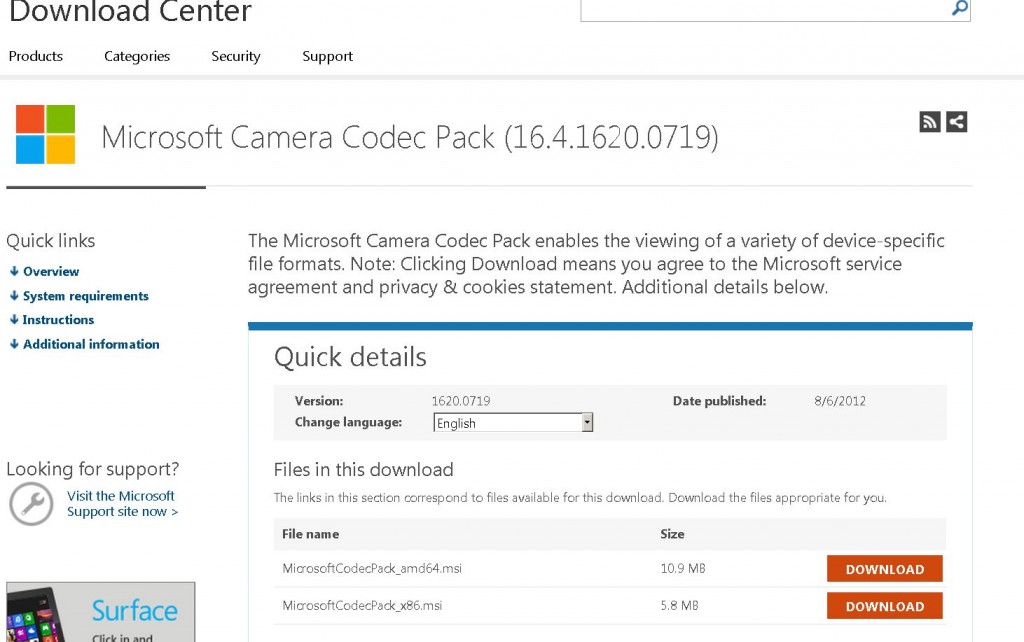Viewport: 1024px width, 642px height.
Task: Download MicrosoftCodecPack_amd64.msi
Action: 885,569
